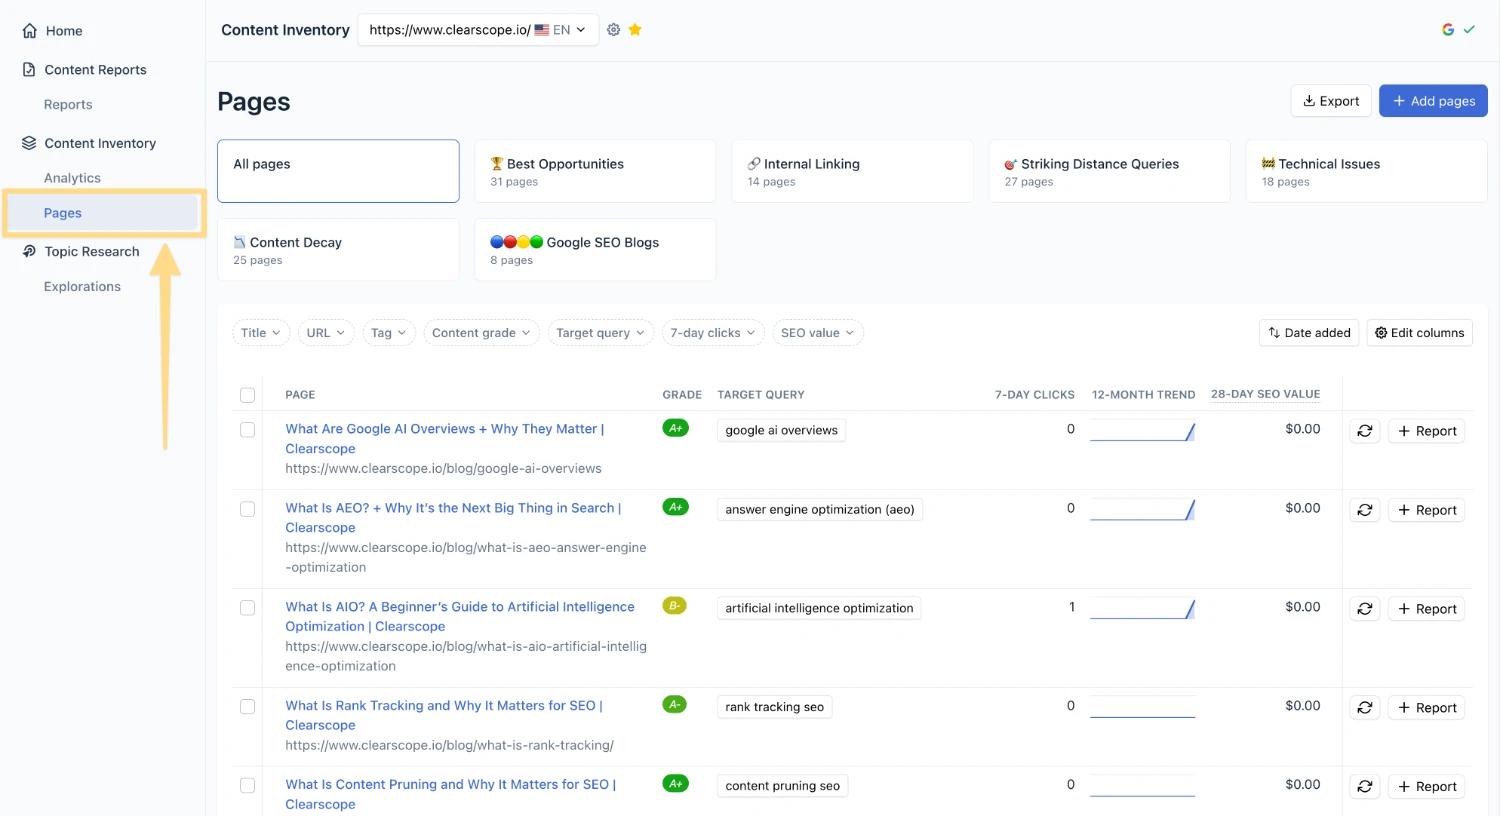Image resolution: width=1500 pixels, height=816 pixels.
Task: Open the URL filter dropdown
Action: click(x=326, y=333)
